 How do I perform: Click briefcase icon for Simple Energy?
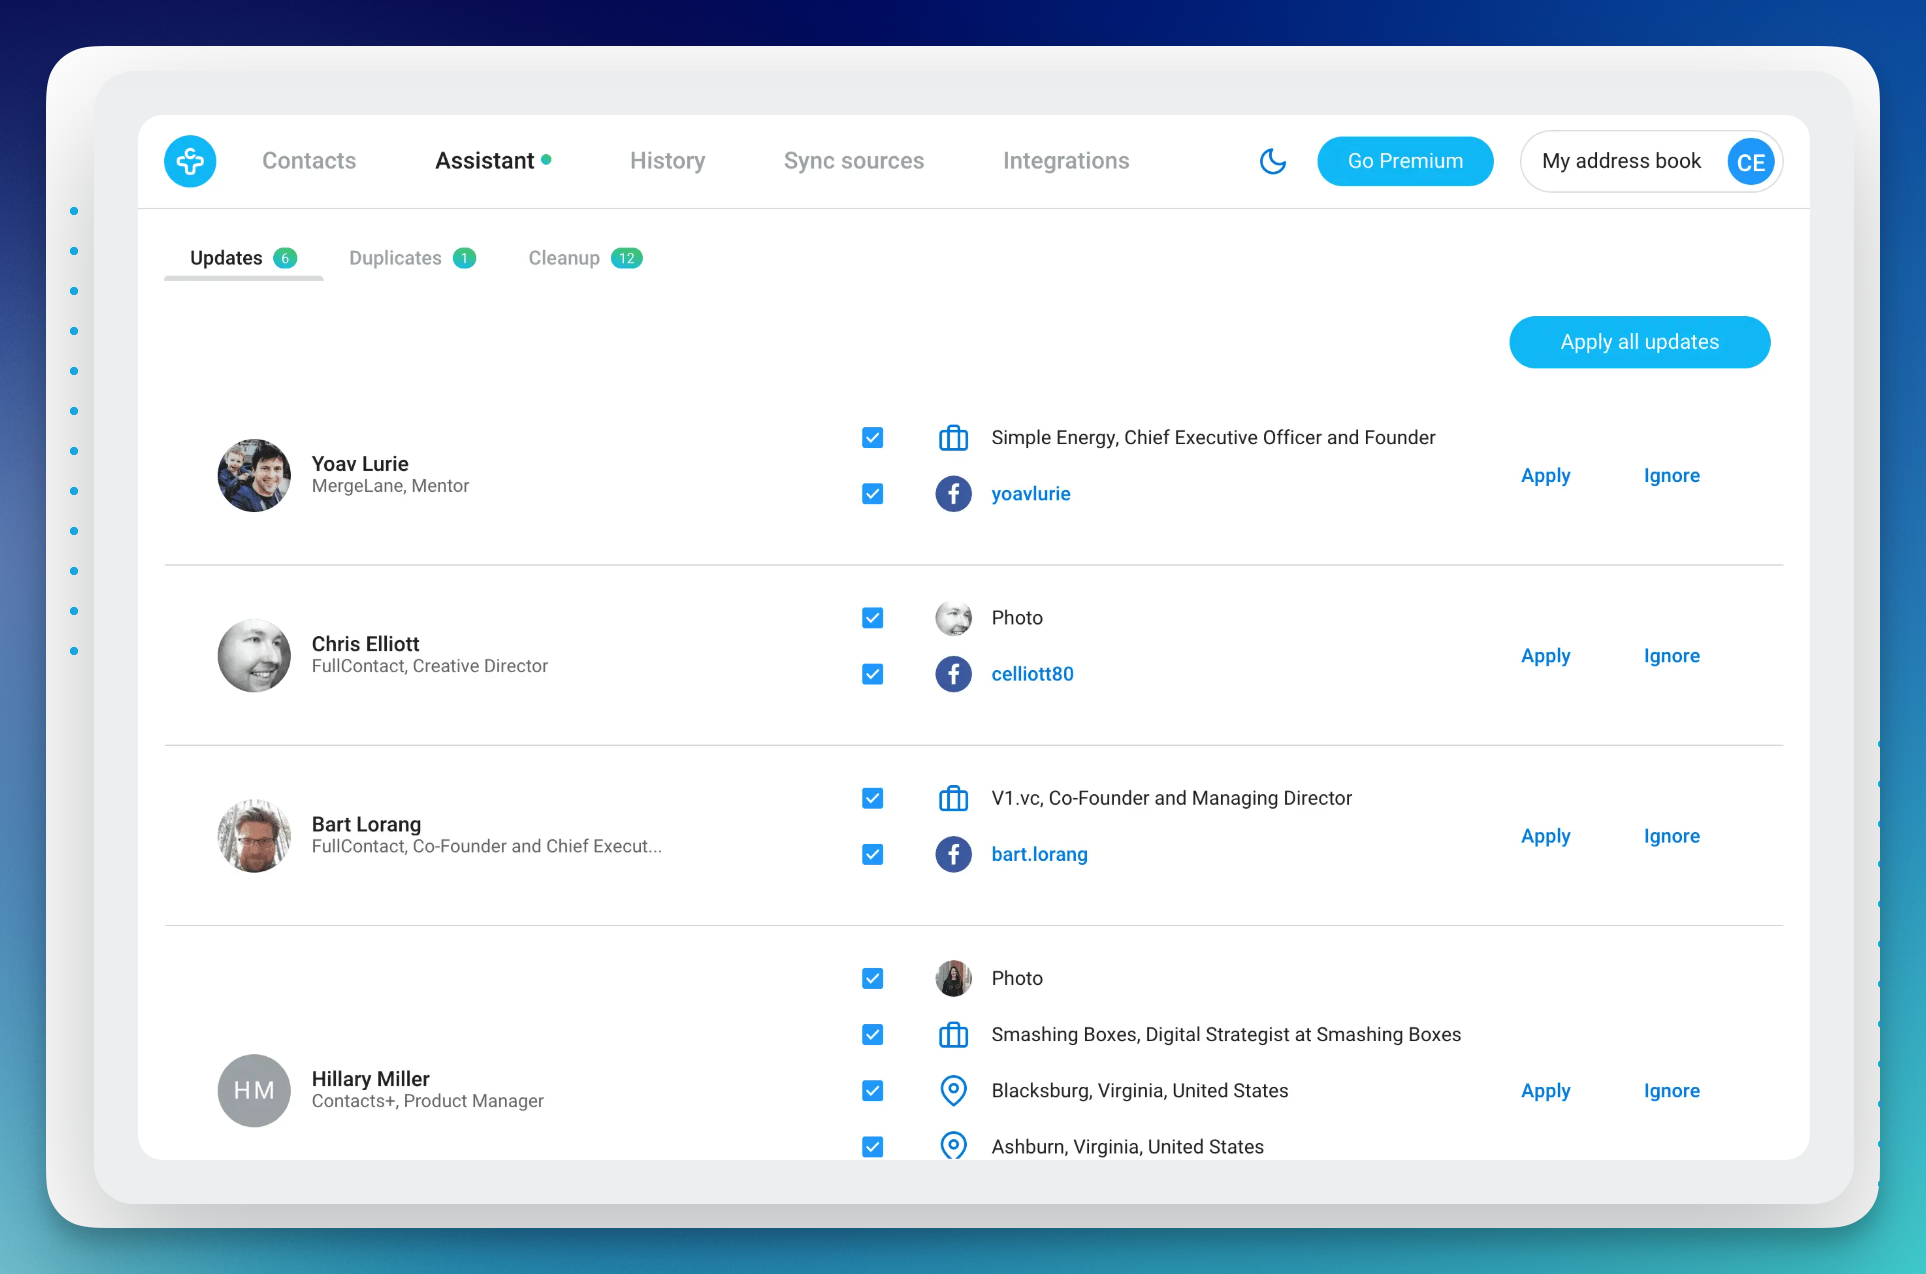click(953, 438)
